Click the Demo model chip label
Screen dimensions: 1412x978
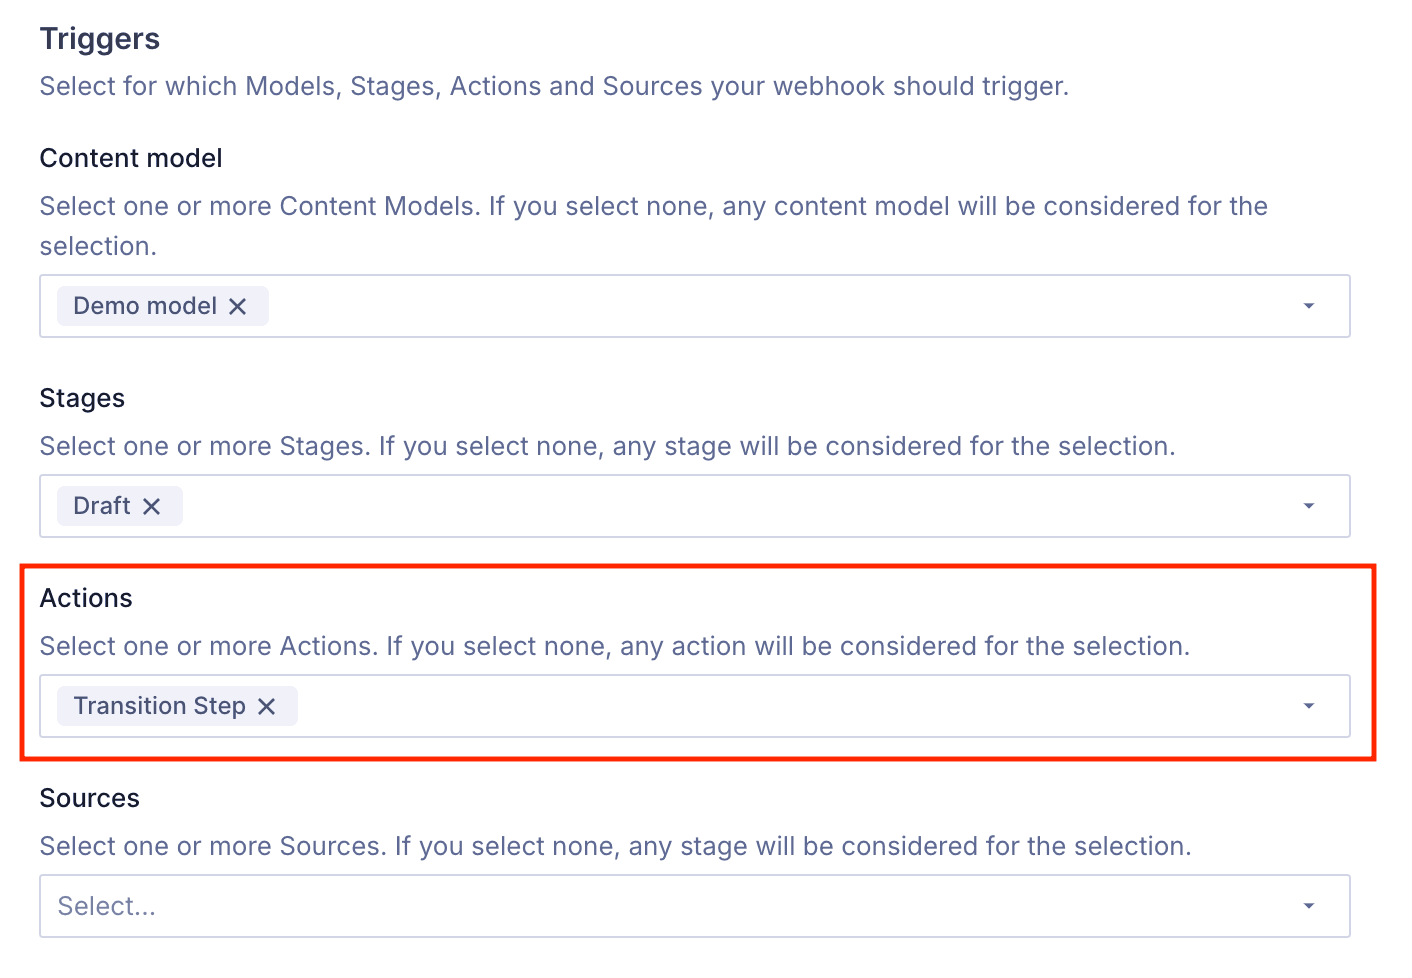click(x=145, y=306)
